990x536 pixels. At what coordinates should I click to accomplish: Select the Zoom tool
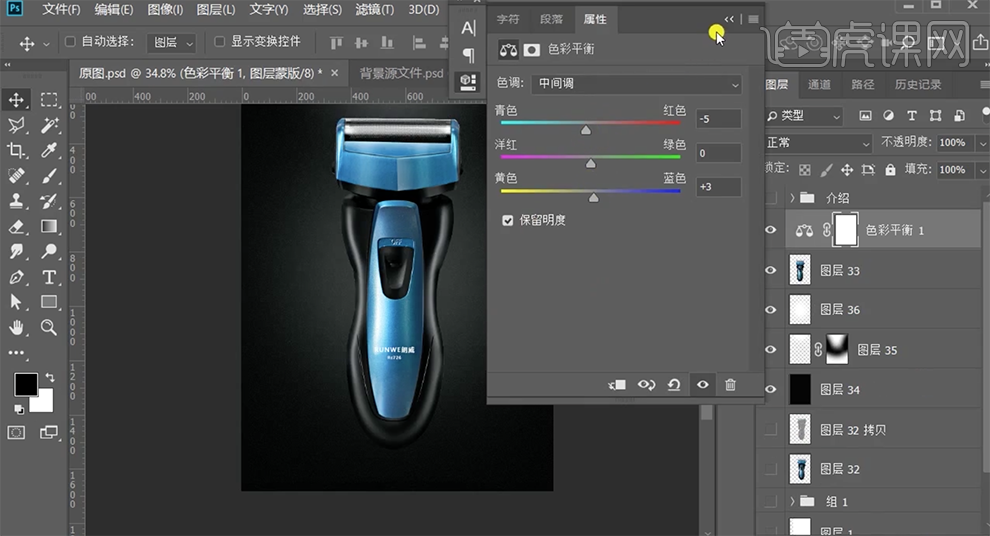(x=49, y=327)
